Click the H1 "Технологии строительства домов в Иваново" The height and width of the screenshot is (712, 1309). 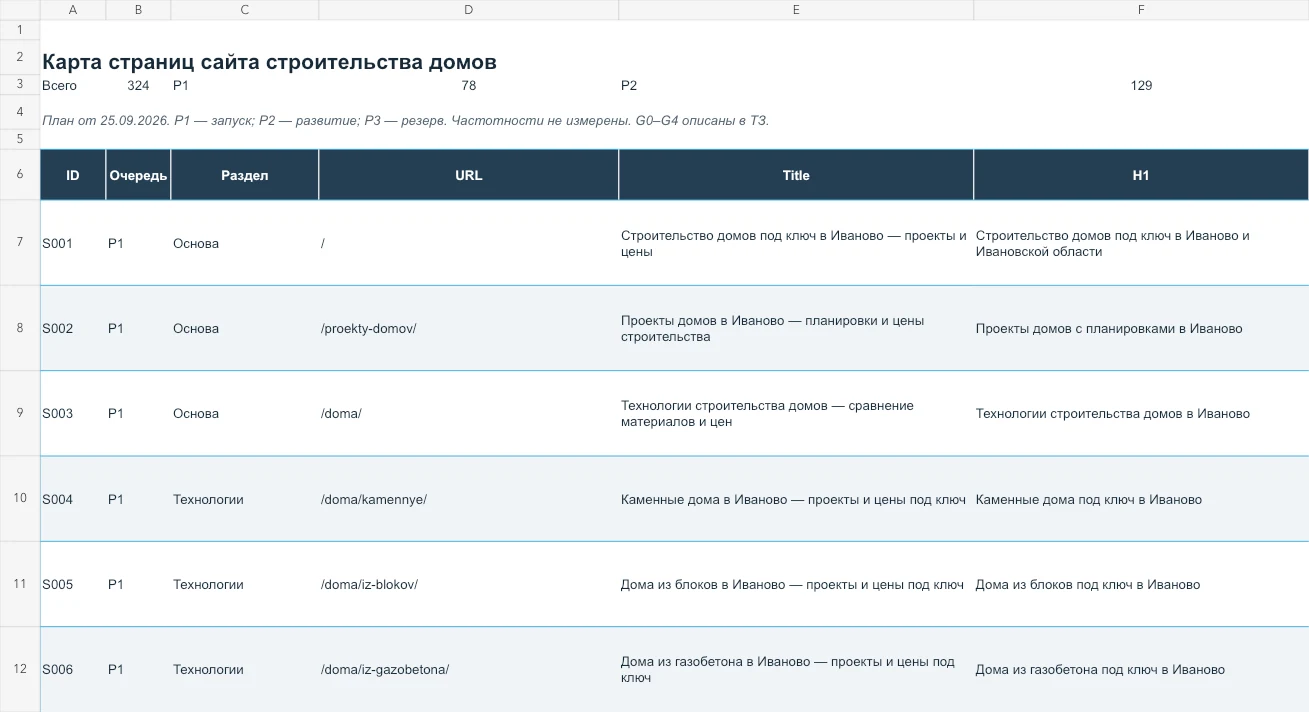(1141, 414)
